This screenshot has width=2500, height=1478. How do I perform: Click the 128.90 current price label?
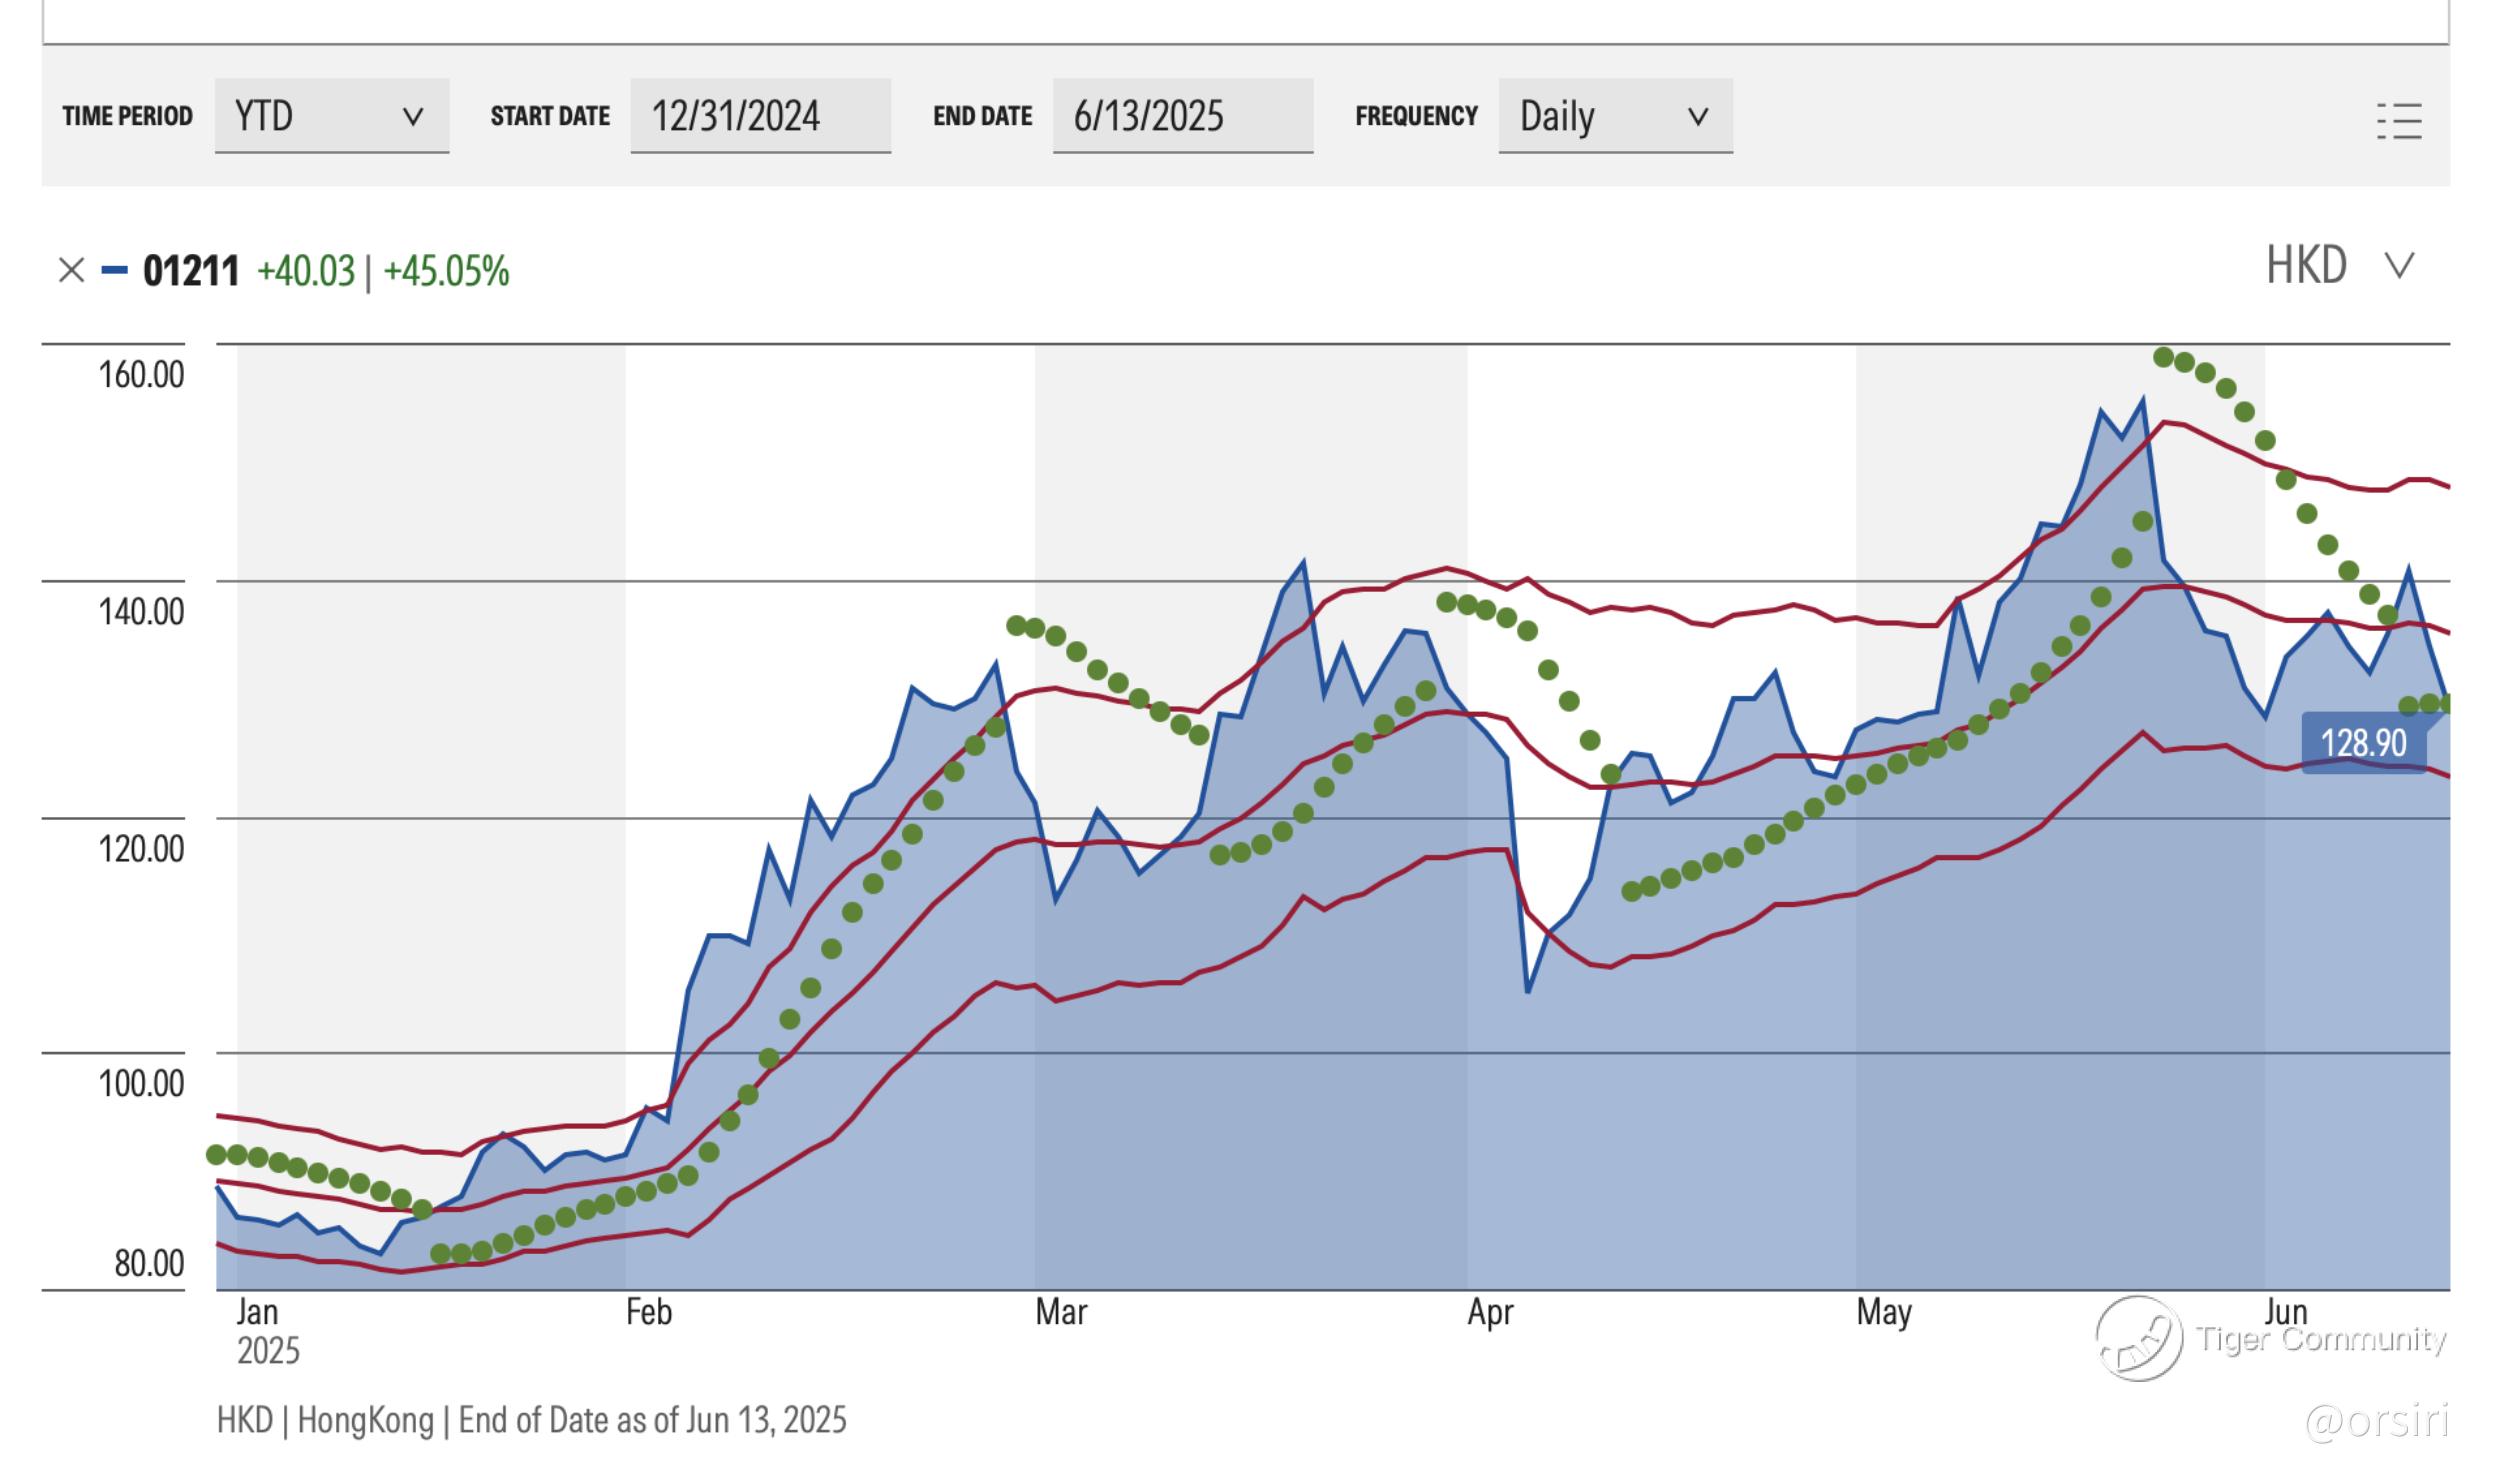tap(2362, 743)
